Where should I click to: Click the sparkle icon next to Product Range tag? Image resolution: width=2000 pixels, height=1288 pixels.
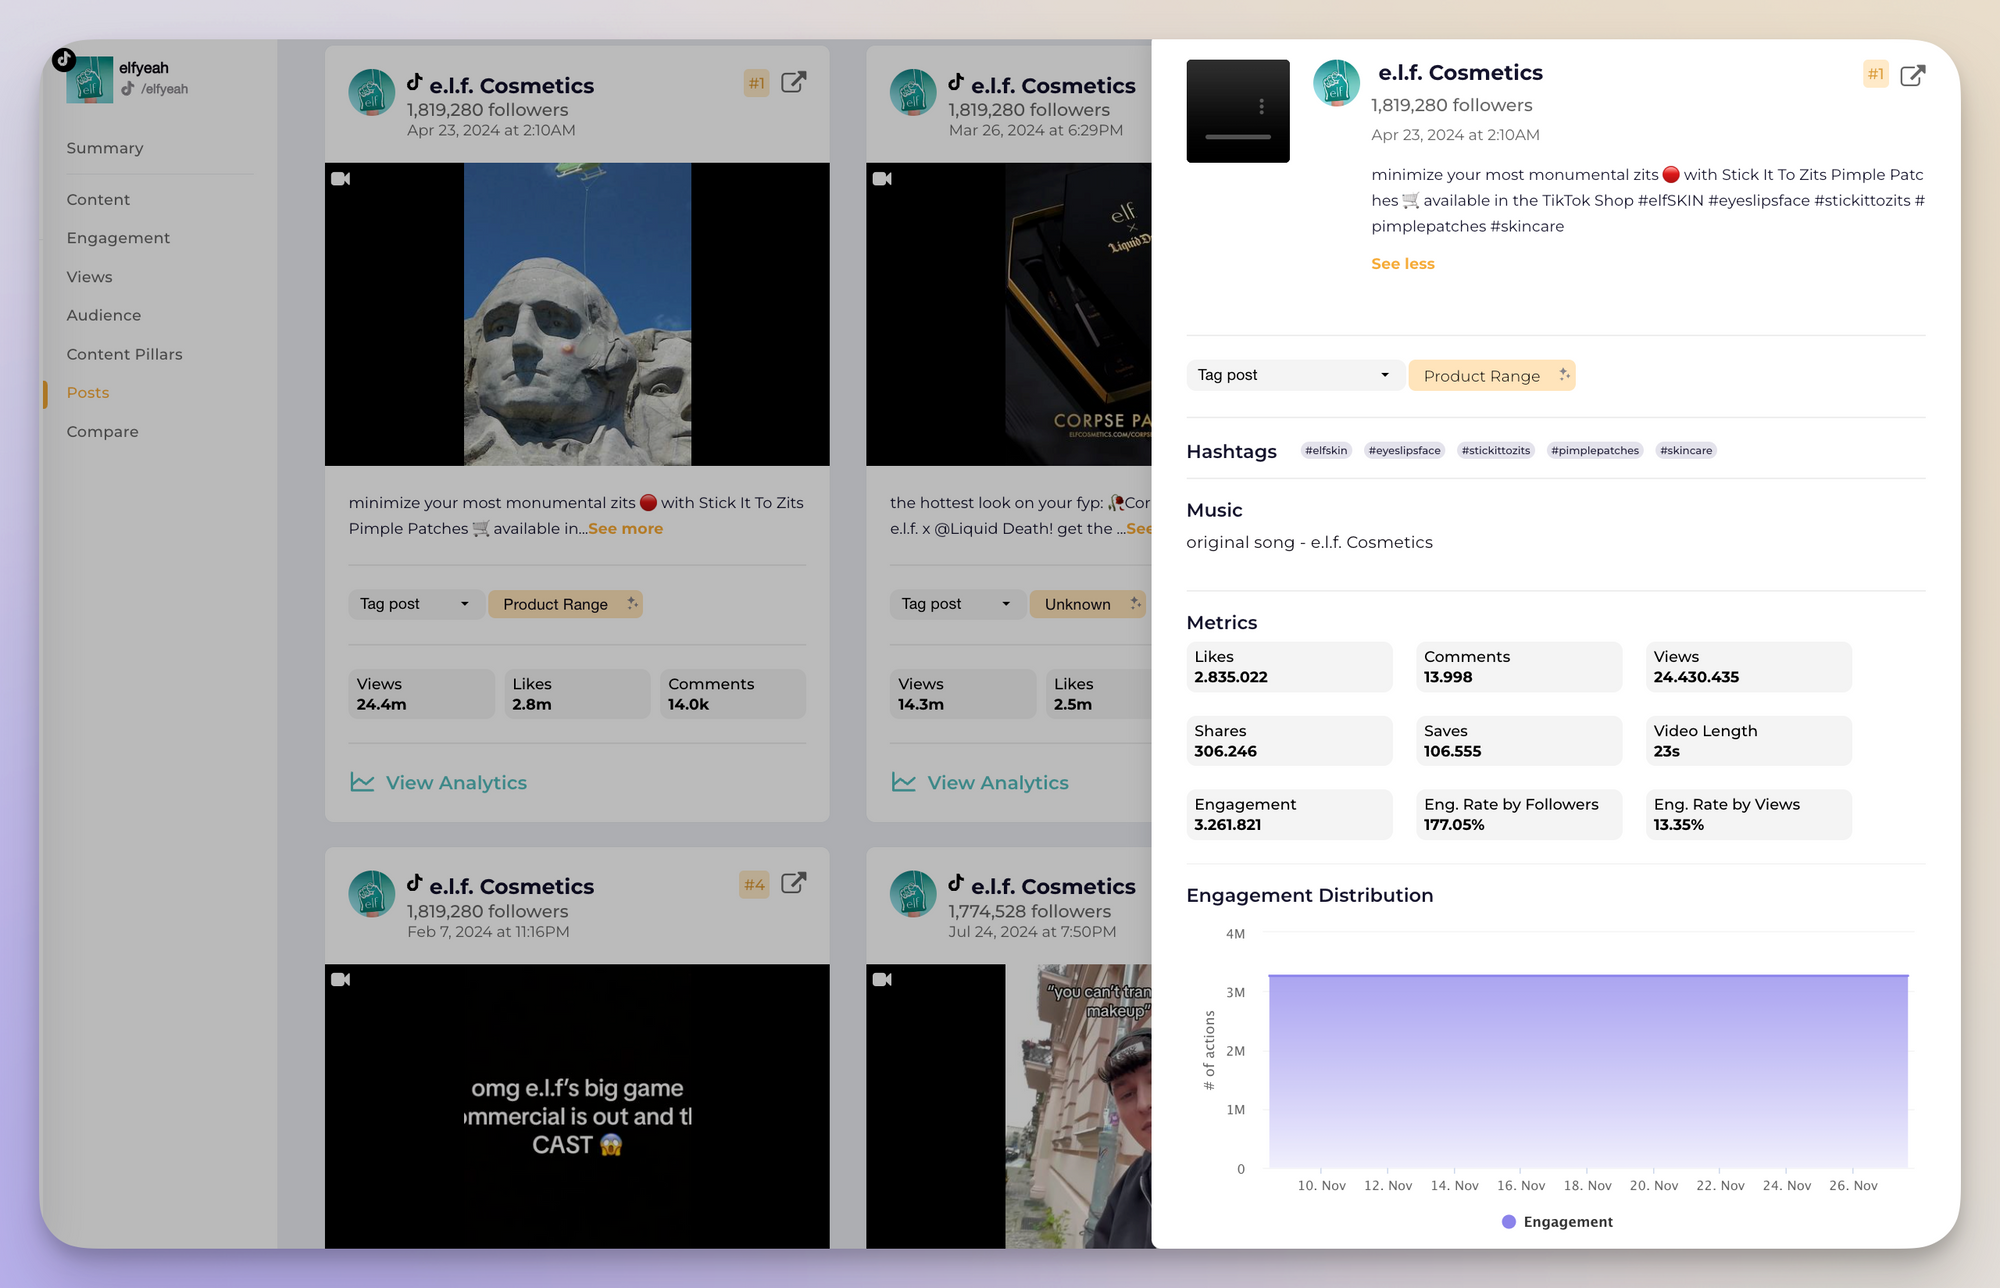pos(1563,374)
